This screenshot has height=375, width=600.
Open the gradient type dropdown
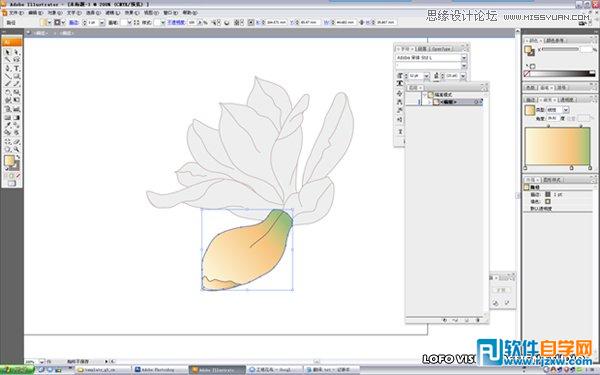tap(566, 110)
